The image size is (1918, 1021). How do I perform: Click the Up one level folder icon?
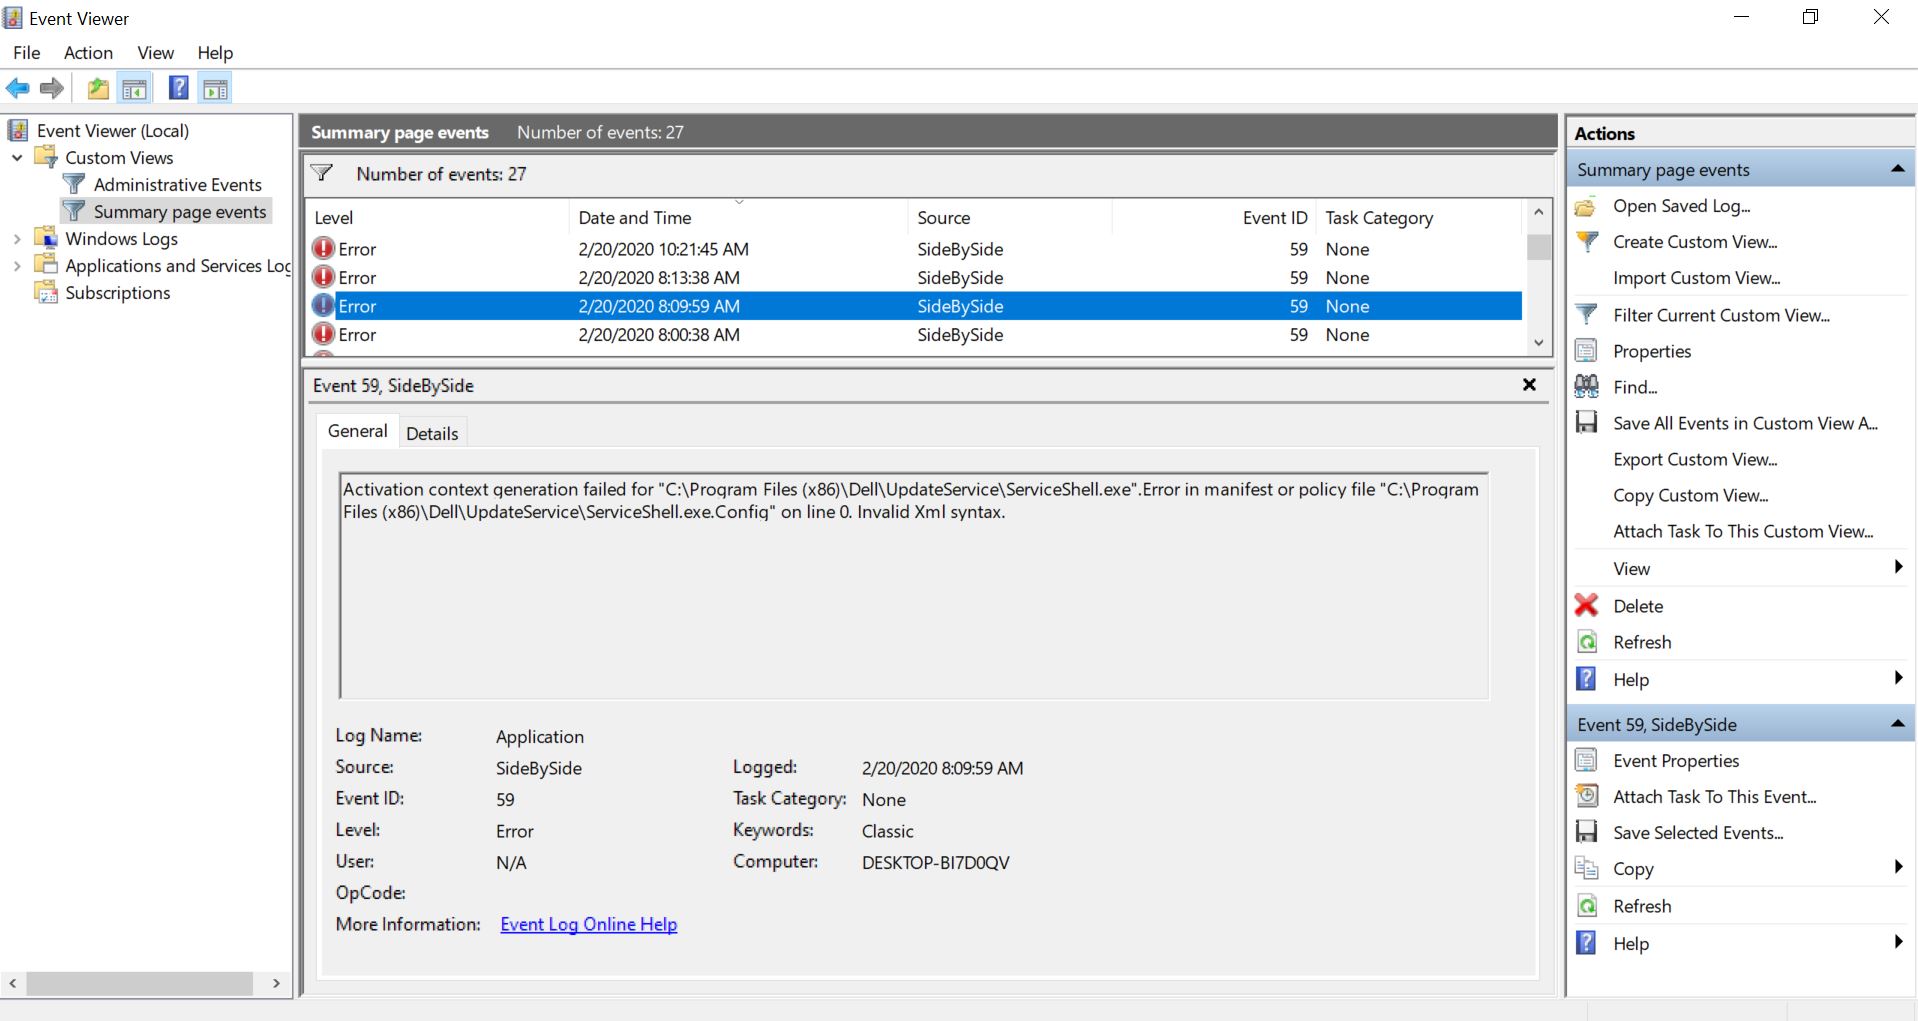[x=98, y=89]
